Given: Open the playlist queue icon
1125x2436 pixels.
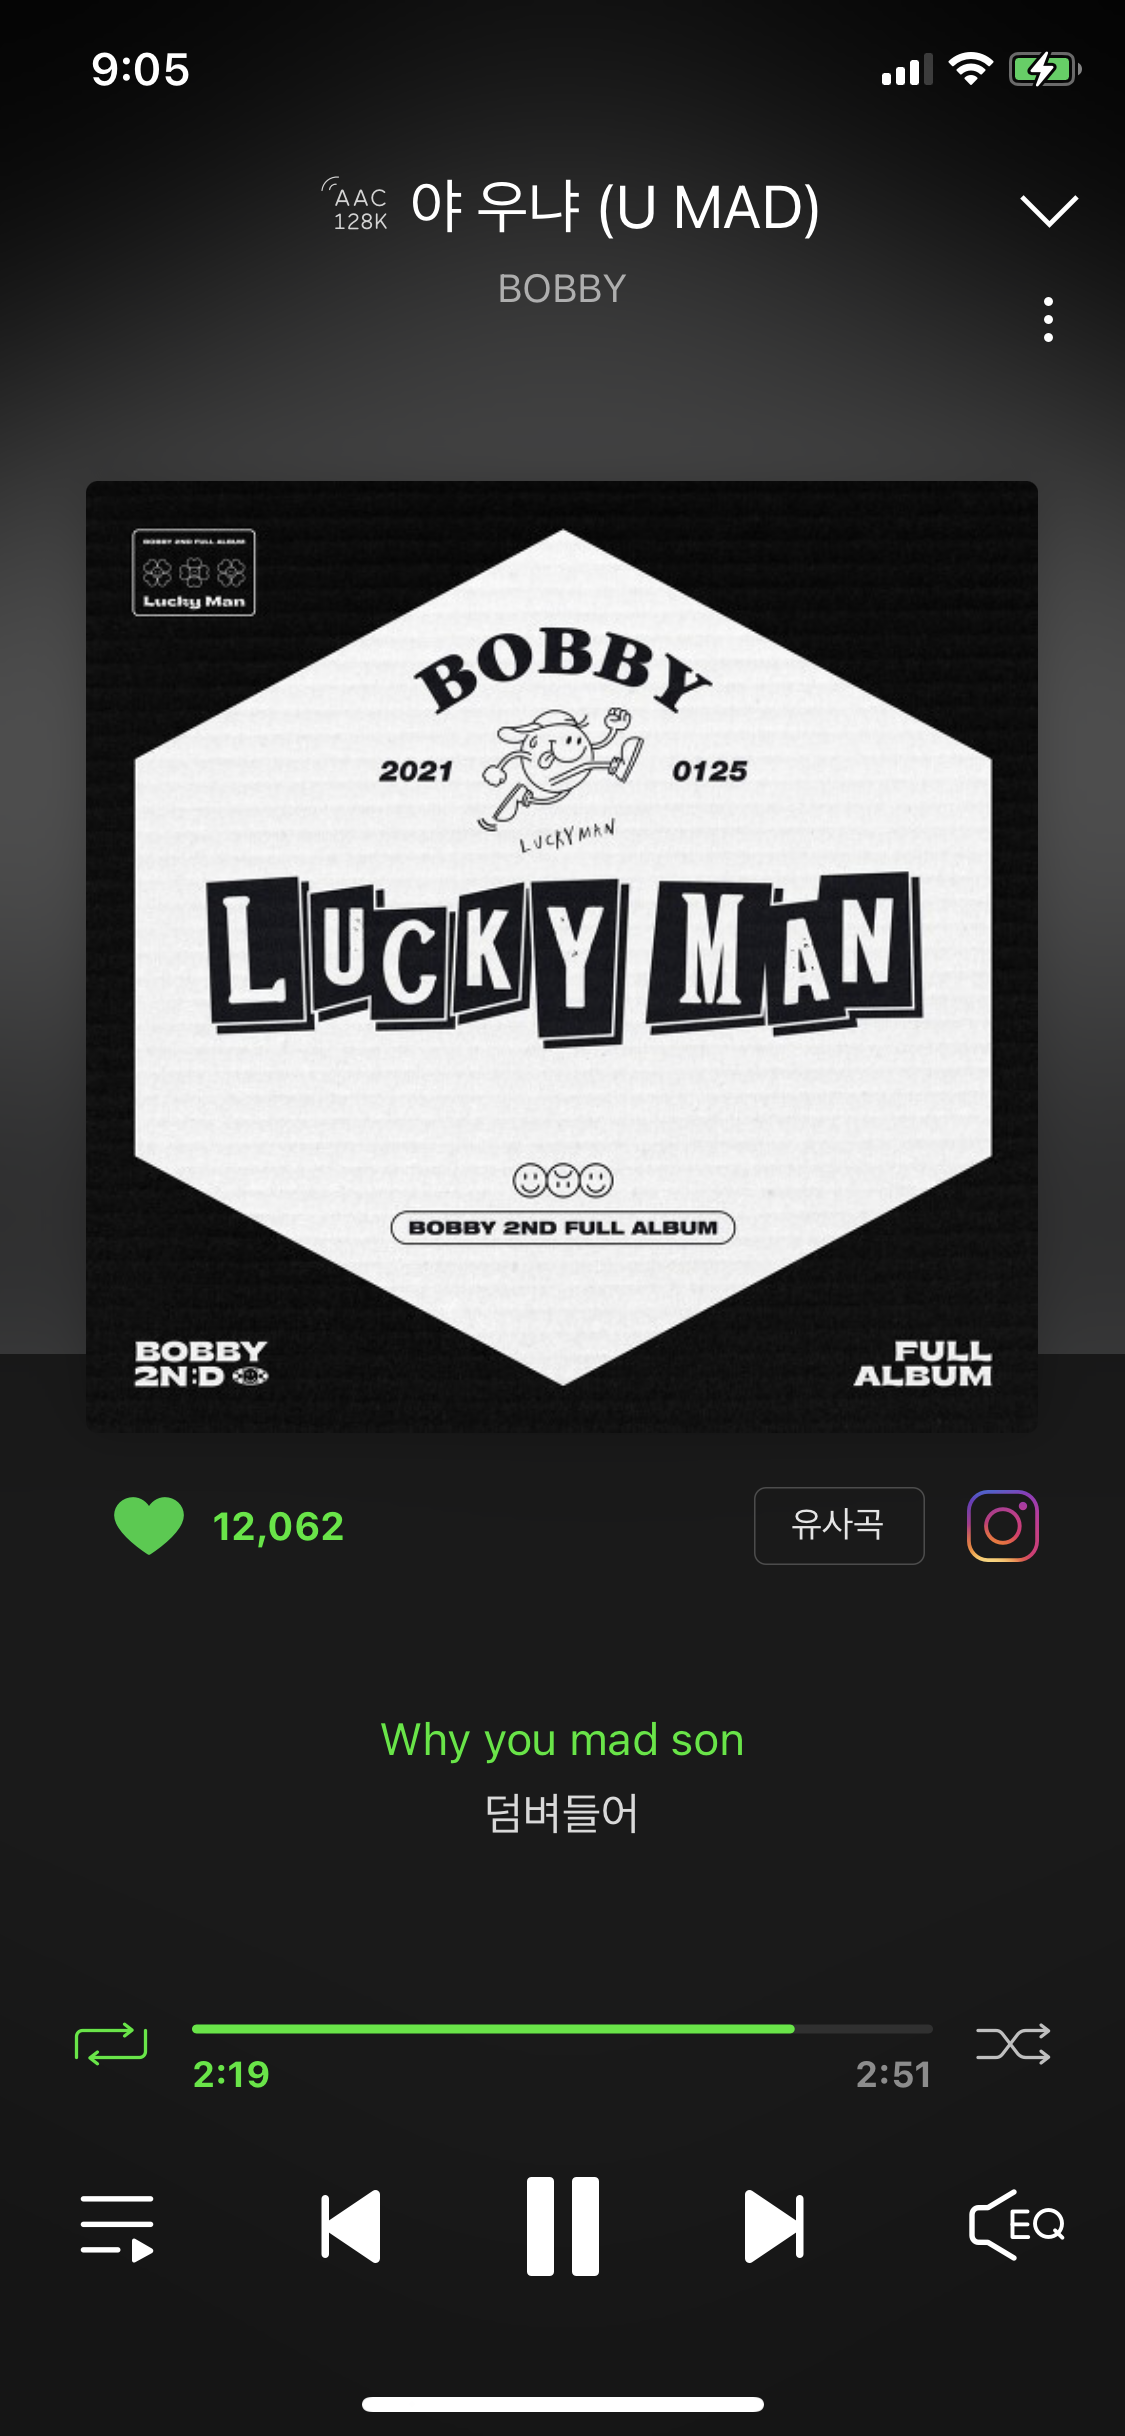Looking at the screenshot, I should (x=117, y=2228).
